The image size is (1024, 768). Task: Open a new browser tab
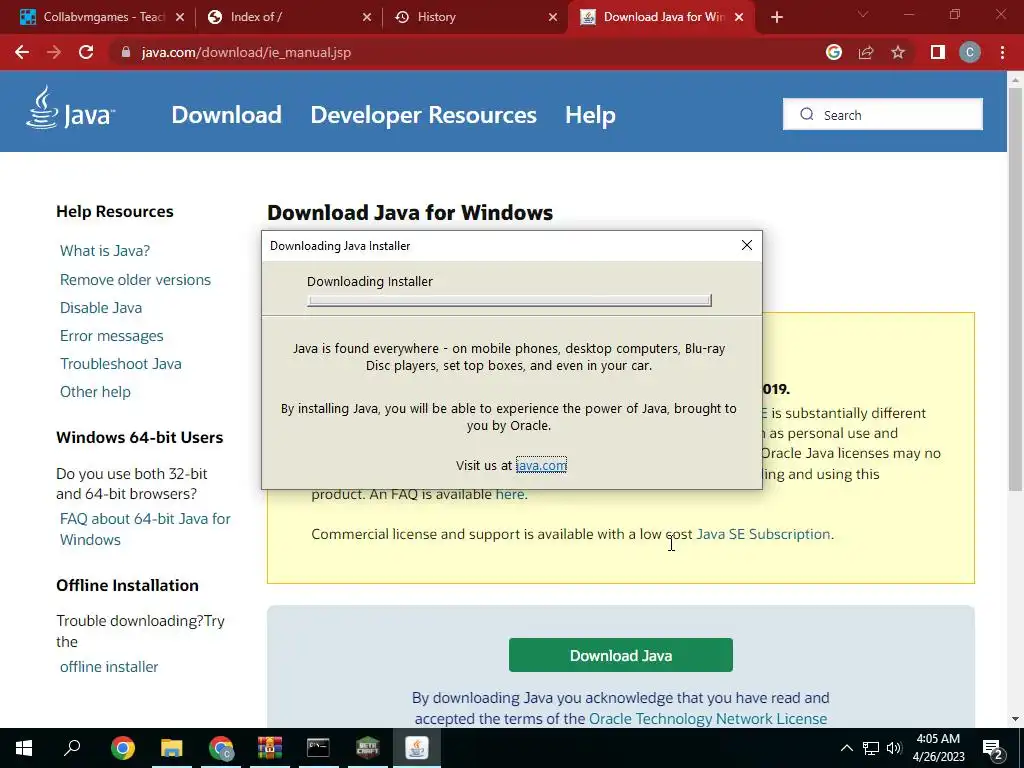pyautogui.click(x=776, y=17)
